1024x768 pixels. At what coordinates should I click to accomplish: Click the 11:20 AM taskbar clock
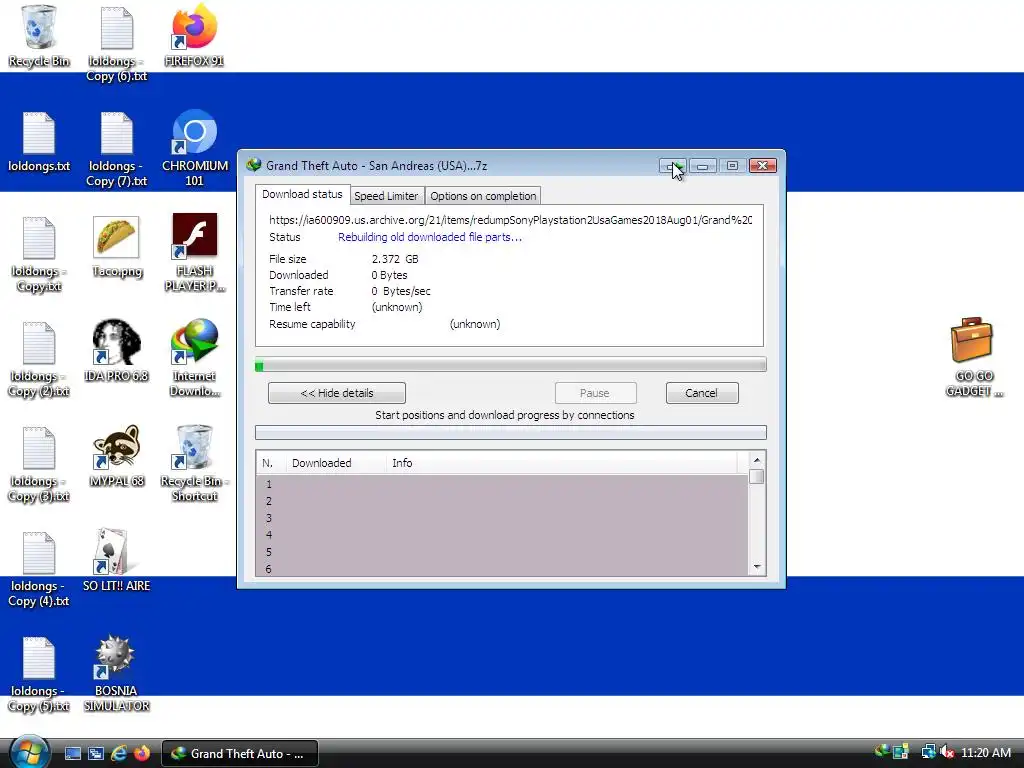[x=985, y=753]
